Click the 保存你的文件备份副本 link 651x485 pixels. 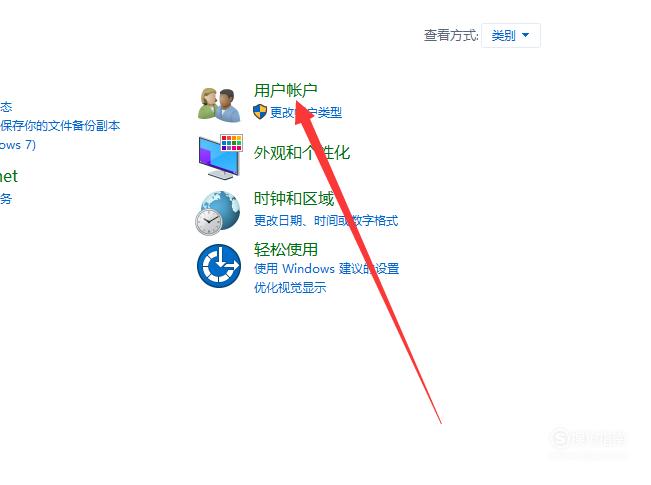(x=60, y=125)
